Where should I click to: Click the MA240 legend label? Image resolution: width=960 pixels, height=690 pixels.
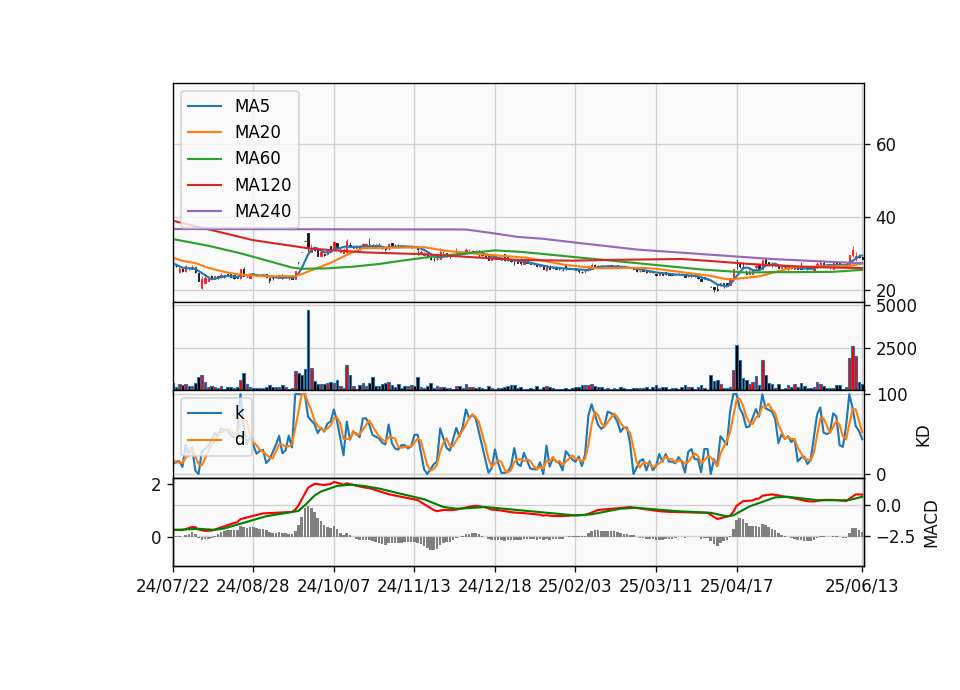(x=263, y=211)
